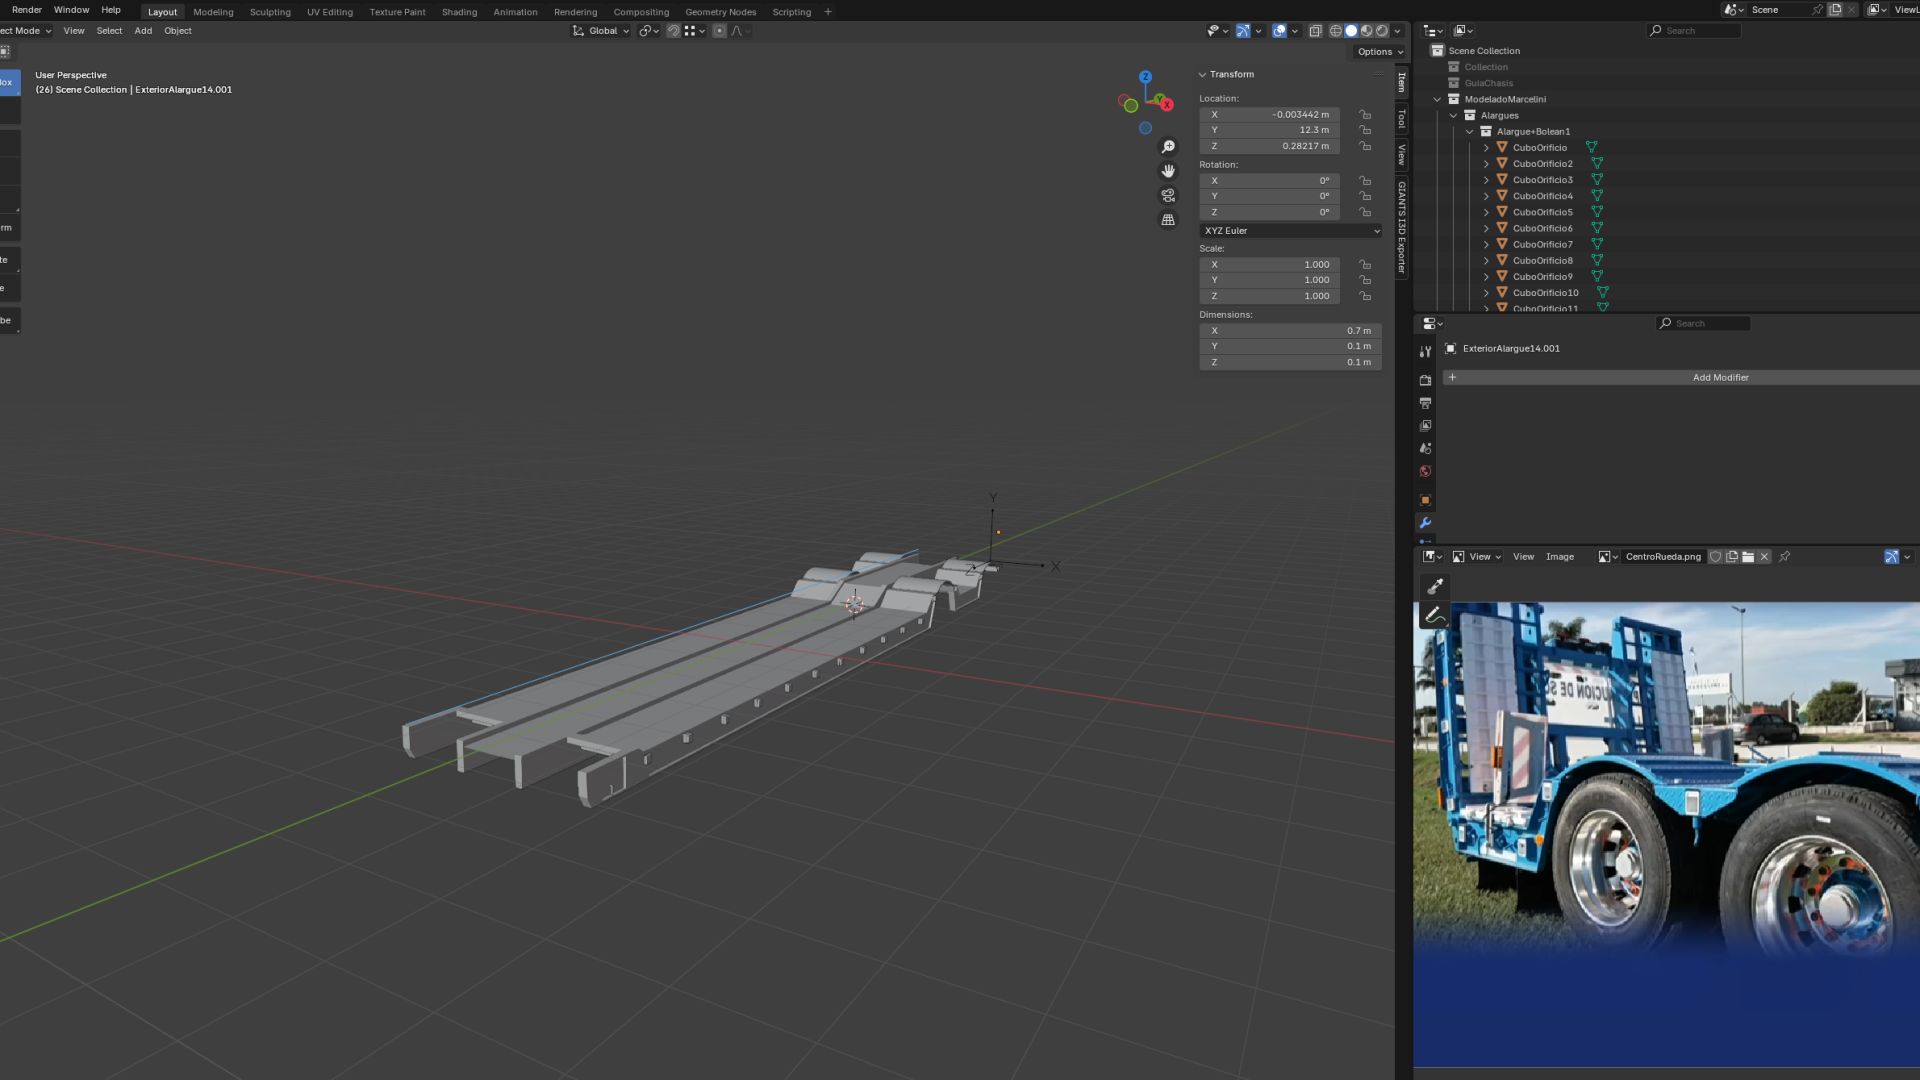Toggle lock for Scale Z

(x=1365, y=296)
